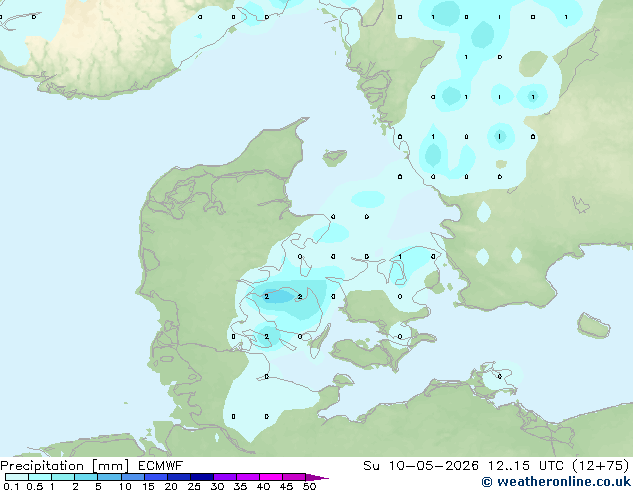Click the '(12+75)' forecast offset text
634x490 pixels.
click(x=601, y=466)
